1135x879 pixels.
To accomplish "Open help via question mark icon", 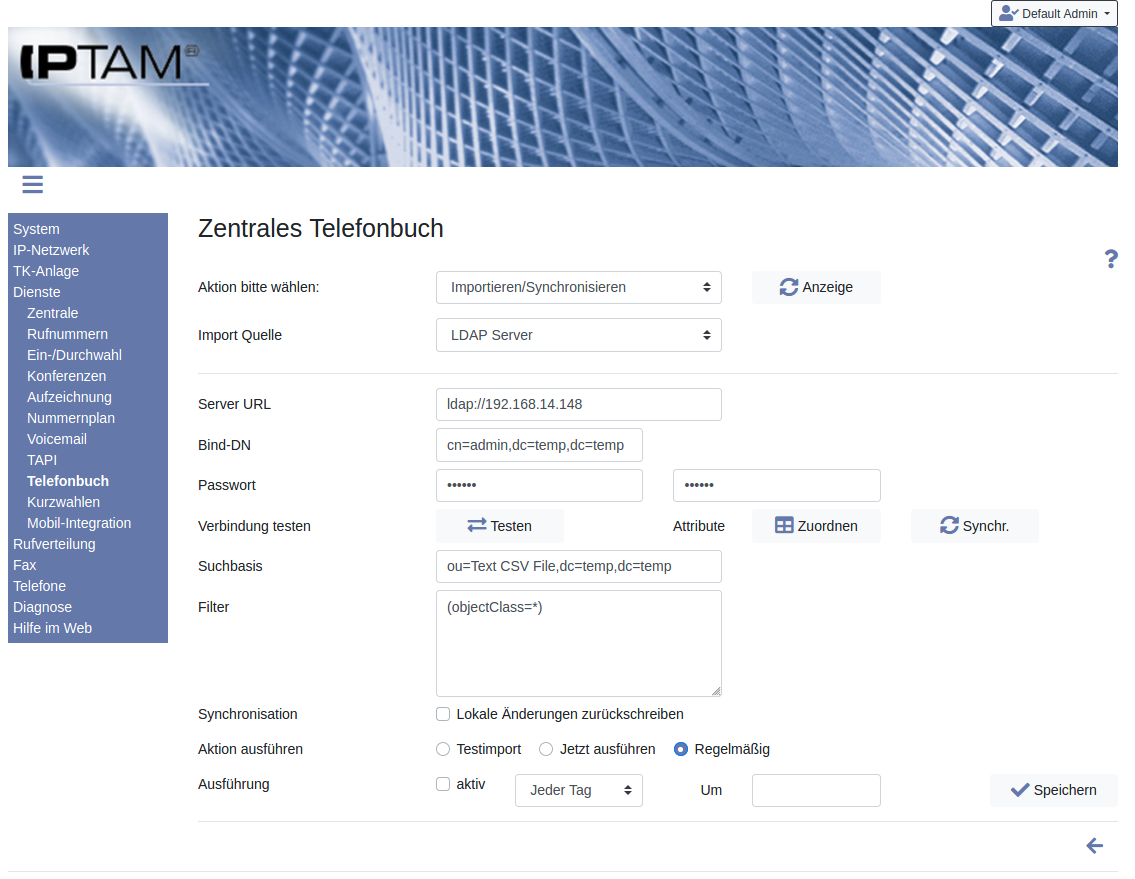I will (1110, 259).
